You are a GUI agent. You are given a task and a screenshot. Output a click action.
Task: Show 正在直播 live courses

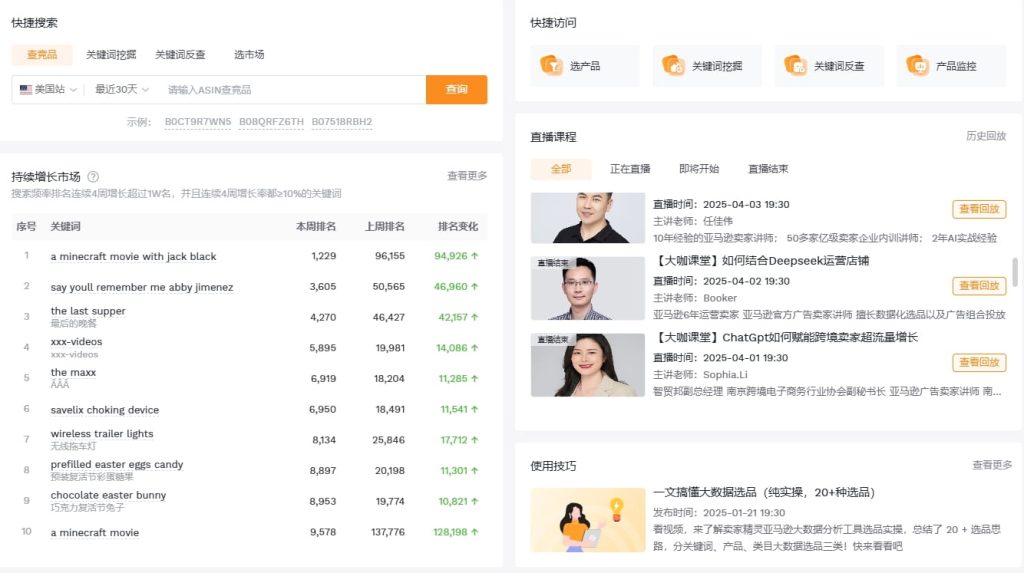point(630,169)
